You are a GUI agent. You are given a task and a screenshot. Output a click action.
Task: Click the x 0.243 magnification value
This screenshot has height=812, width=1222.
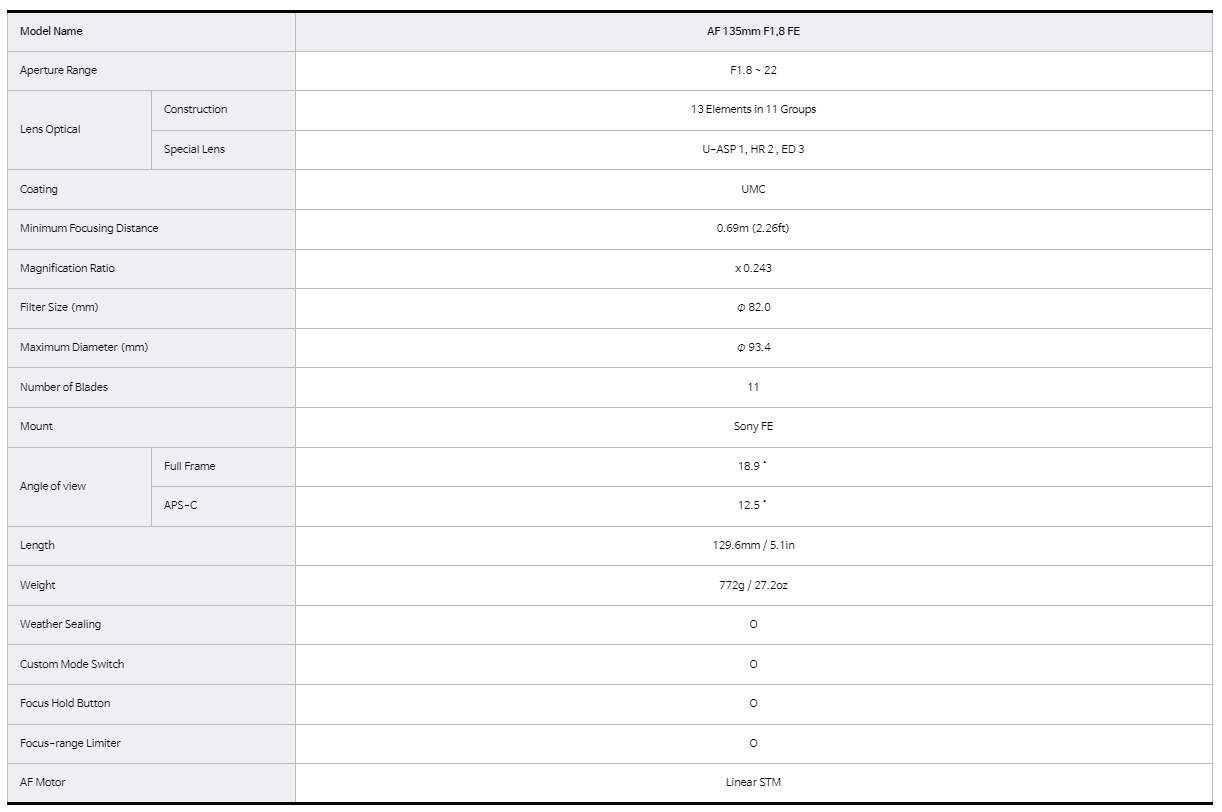(x=753, y=268)
